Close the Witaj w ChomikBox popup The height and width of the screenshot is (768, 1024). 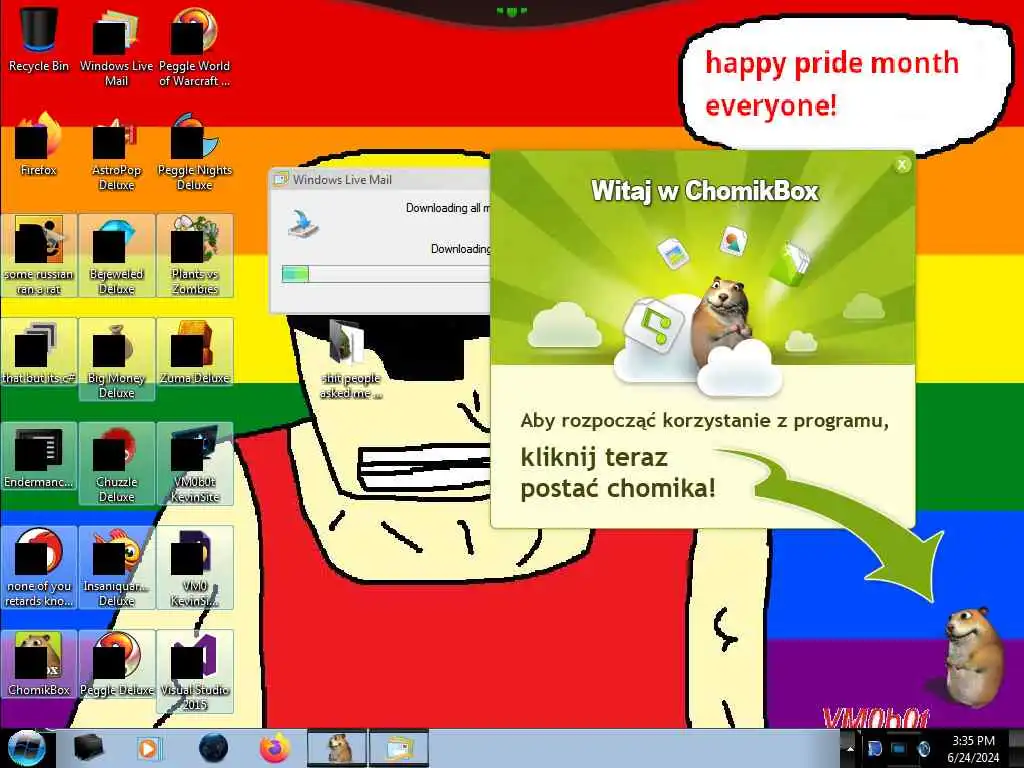902,165
